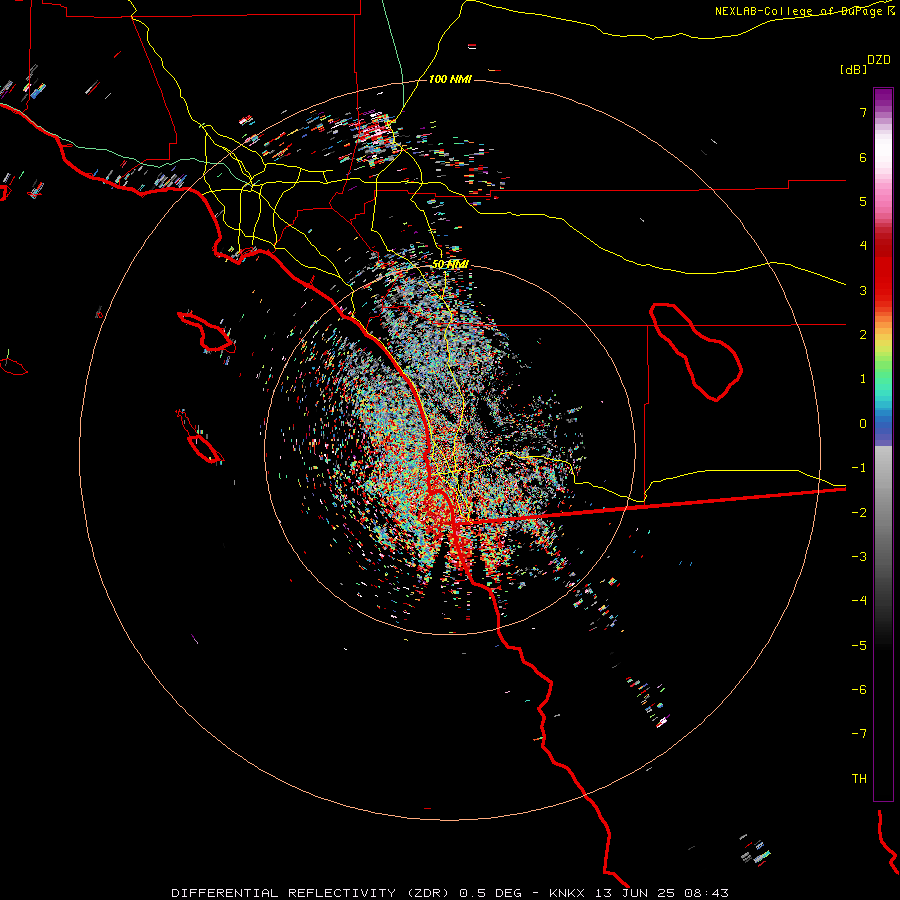Viewport: 900px width, 900px height.
Task: Click the DZD product label above color scale
Action: [879, 60]
